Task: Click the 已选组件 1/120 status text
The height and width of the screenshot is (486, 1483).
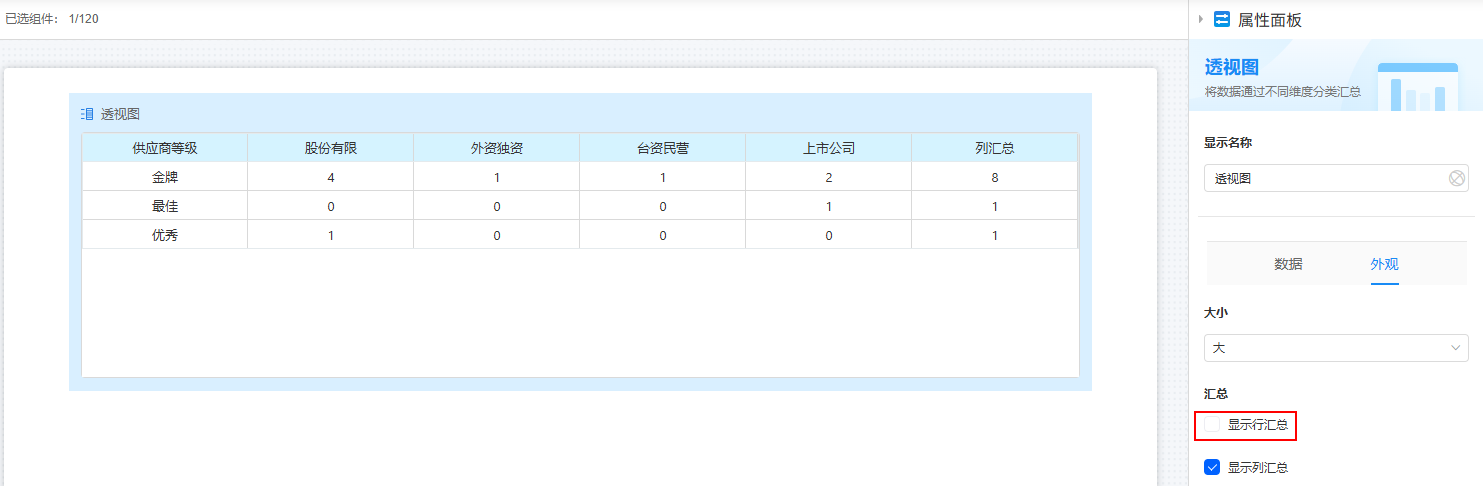Action: click(x=52, y=19)
